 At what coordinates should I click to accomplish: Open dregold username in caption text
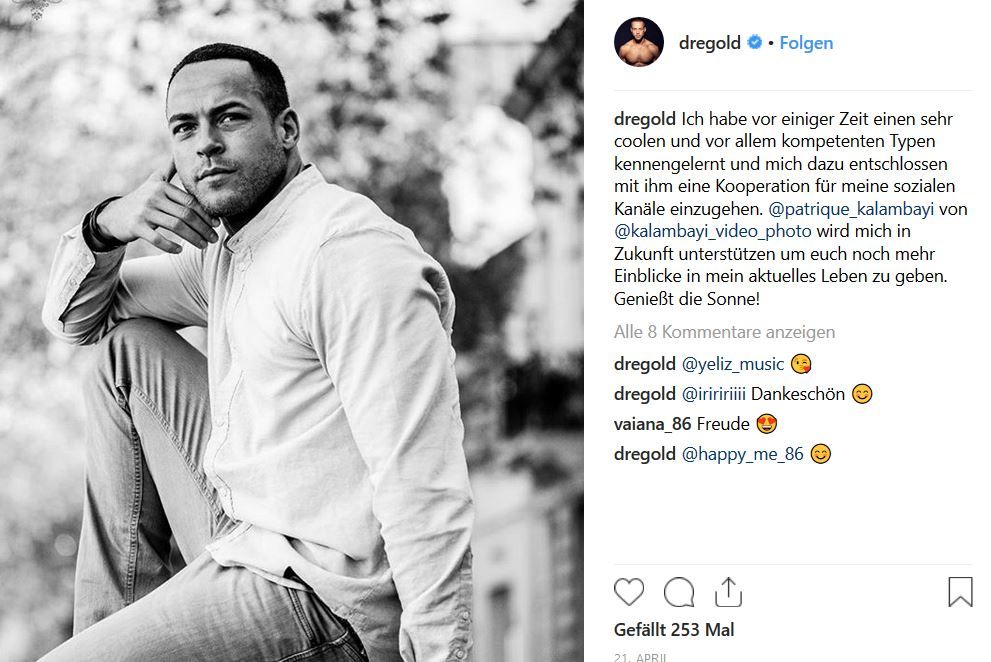pyautogui.click(x=645, y=119)
